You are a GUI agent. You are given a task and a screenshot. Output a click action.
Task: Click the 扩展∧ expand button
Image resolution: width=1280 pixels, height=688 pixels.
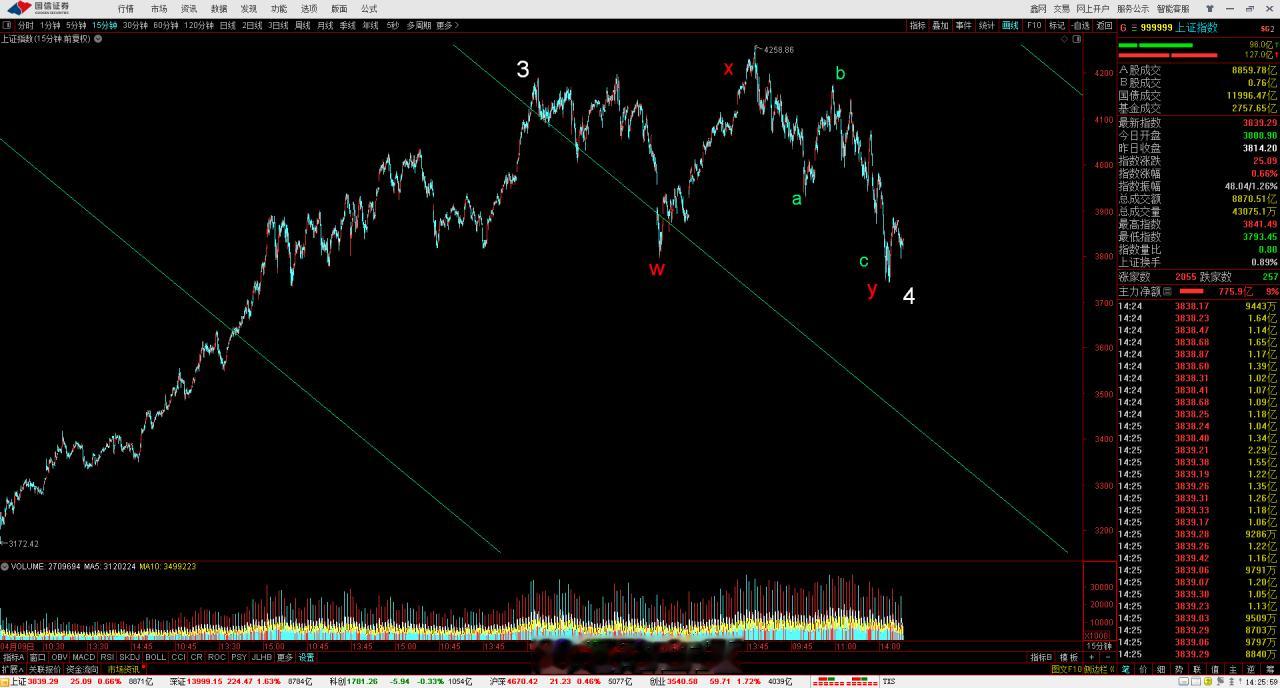click(12, 669)
